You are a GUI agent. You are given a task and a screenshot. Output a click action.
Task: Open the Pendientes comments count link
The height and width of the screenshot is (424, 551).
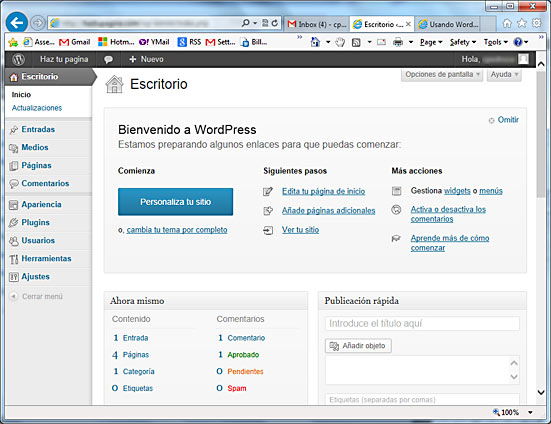(x=245, y=372)
